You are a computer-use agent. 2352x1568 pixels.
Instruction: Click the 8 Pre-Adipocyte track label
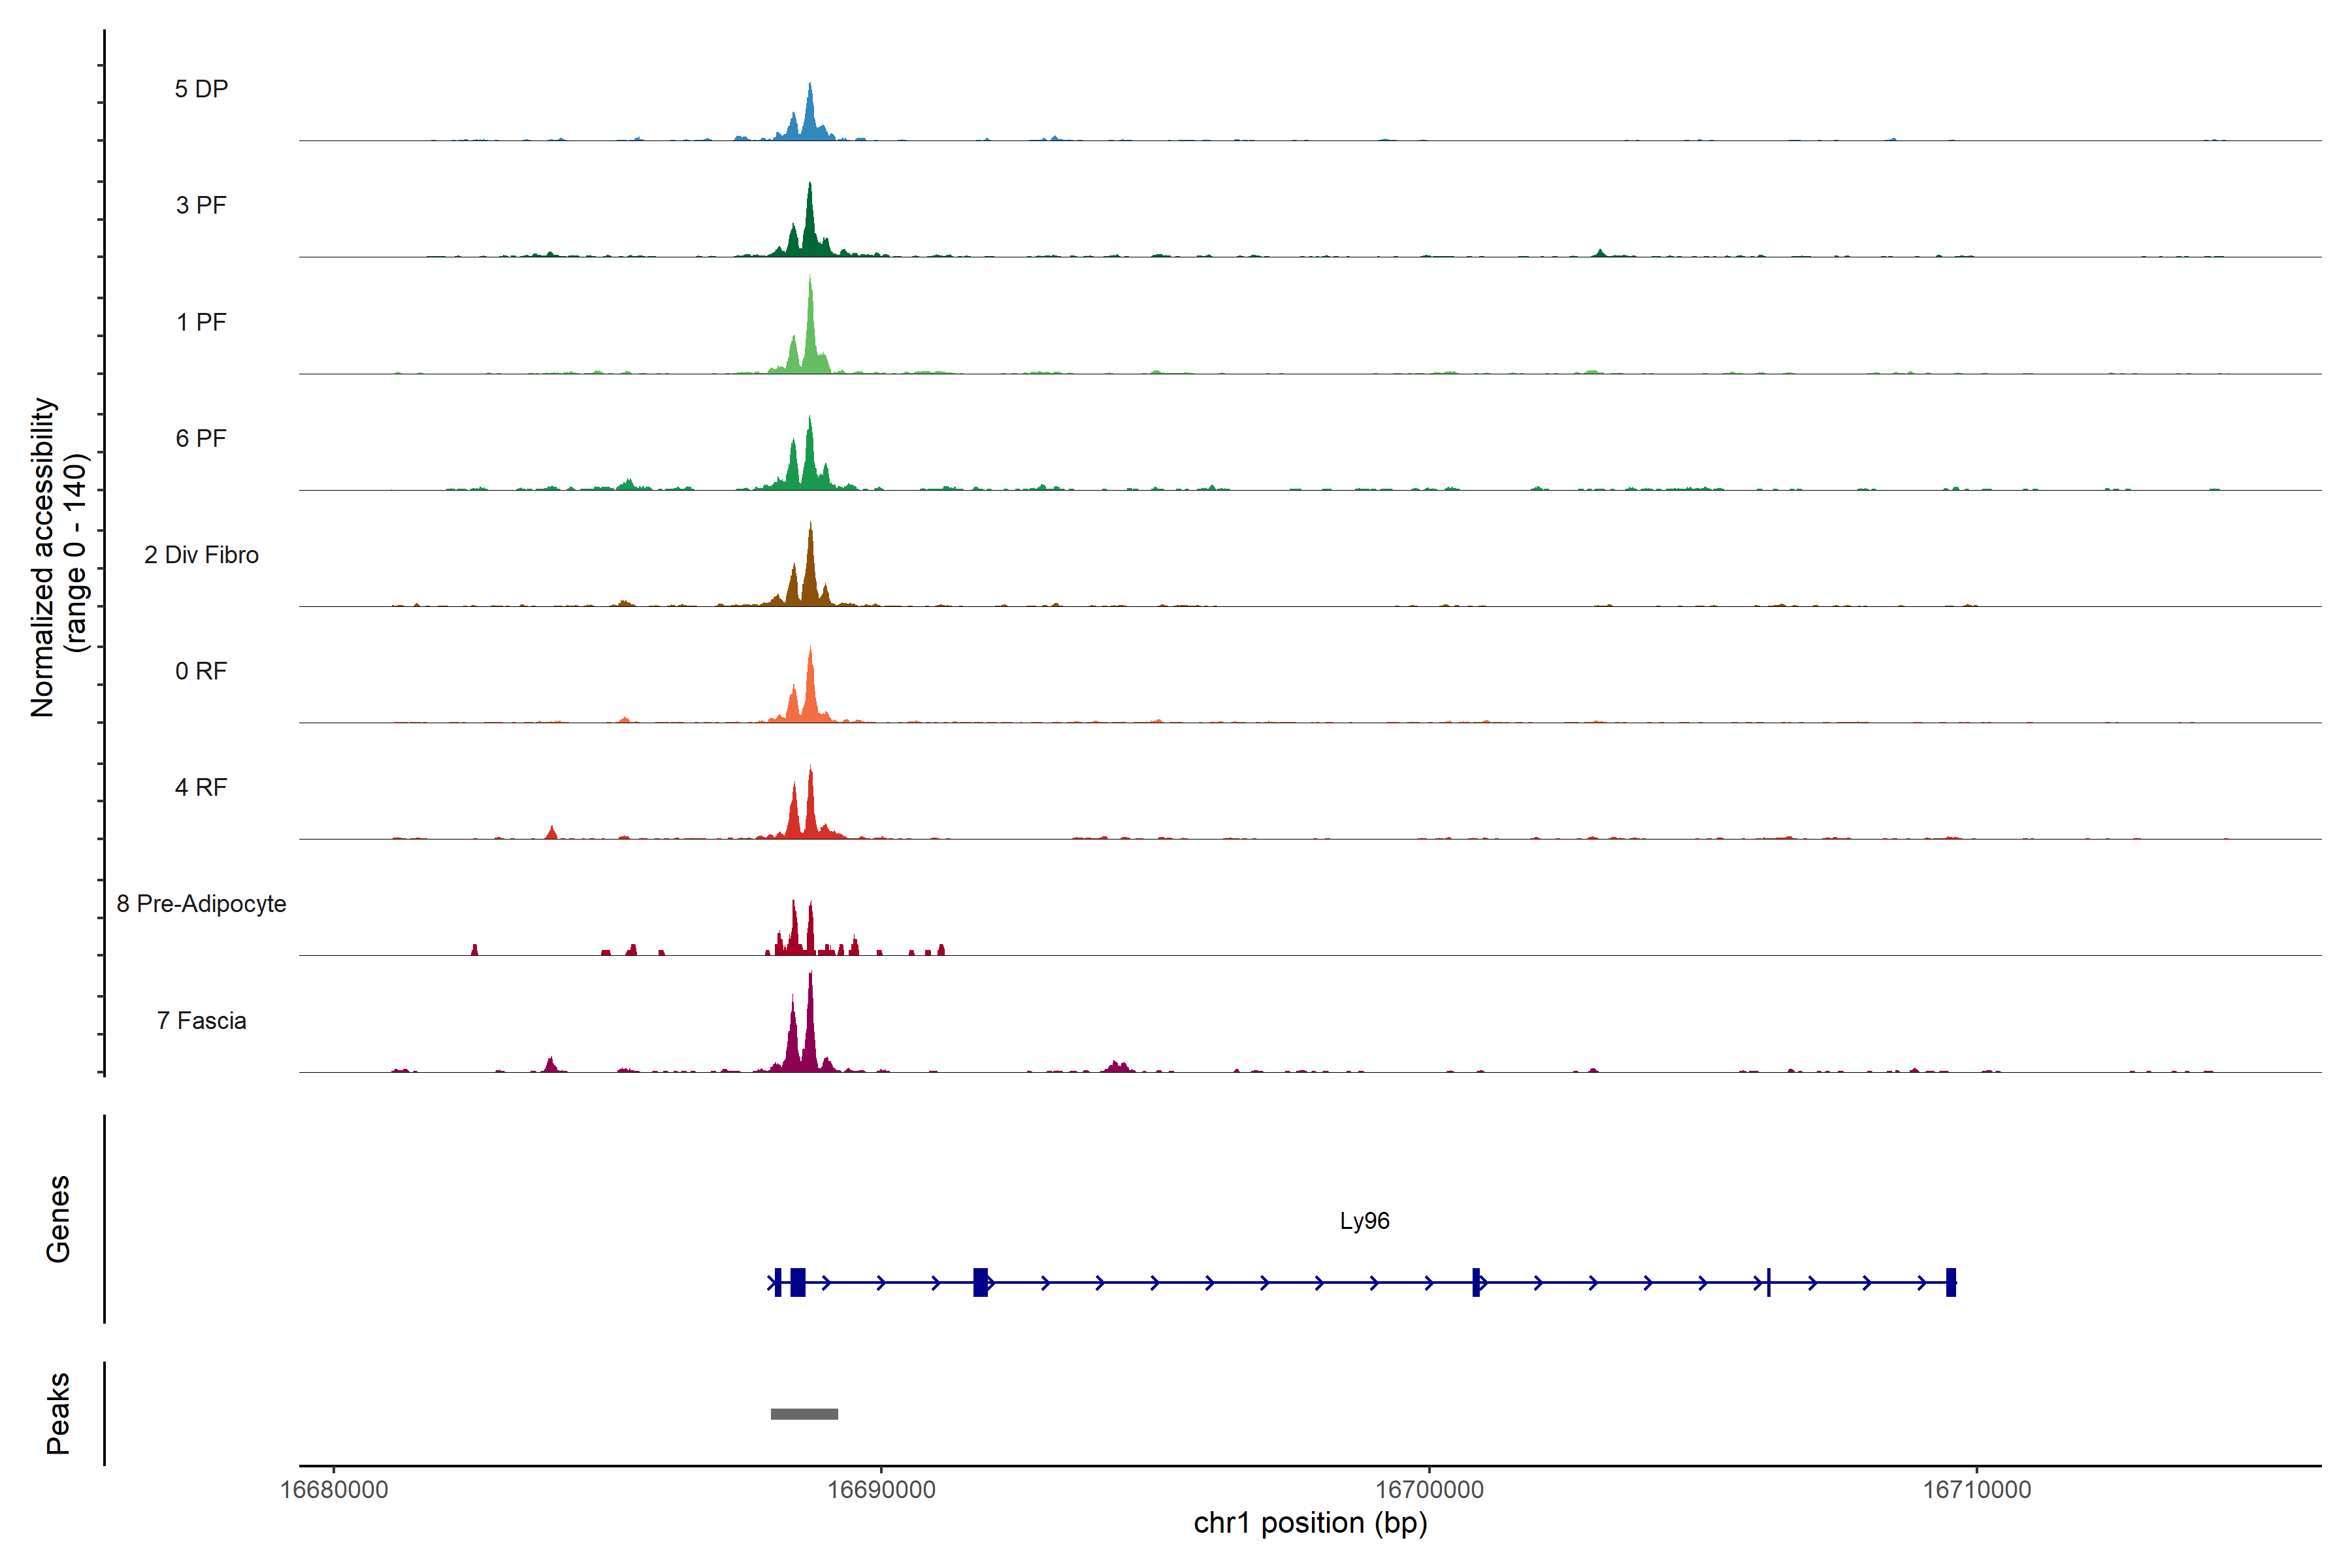(x=201, y=904)
